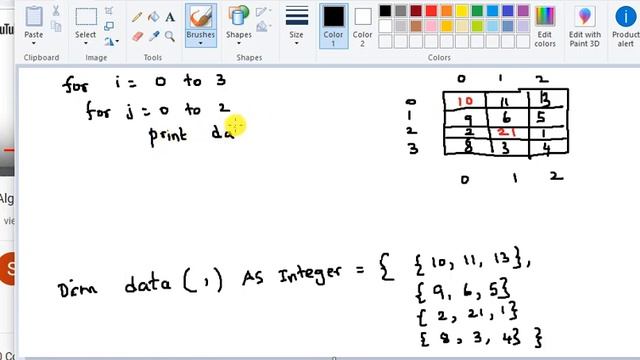Pick the black palette swatch
The image size is (640, 360).
(x=385, y=11)
